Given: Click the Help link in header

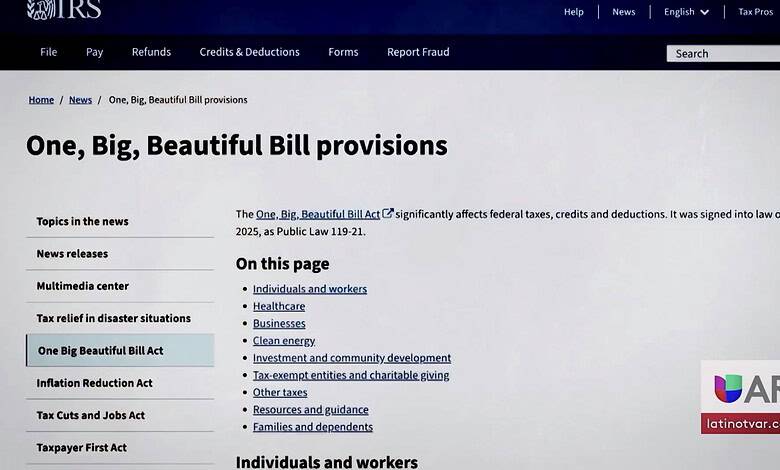Looking at the screenshot, I should click(573, 12).
